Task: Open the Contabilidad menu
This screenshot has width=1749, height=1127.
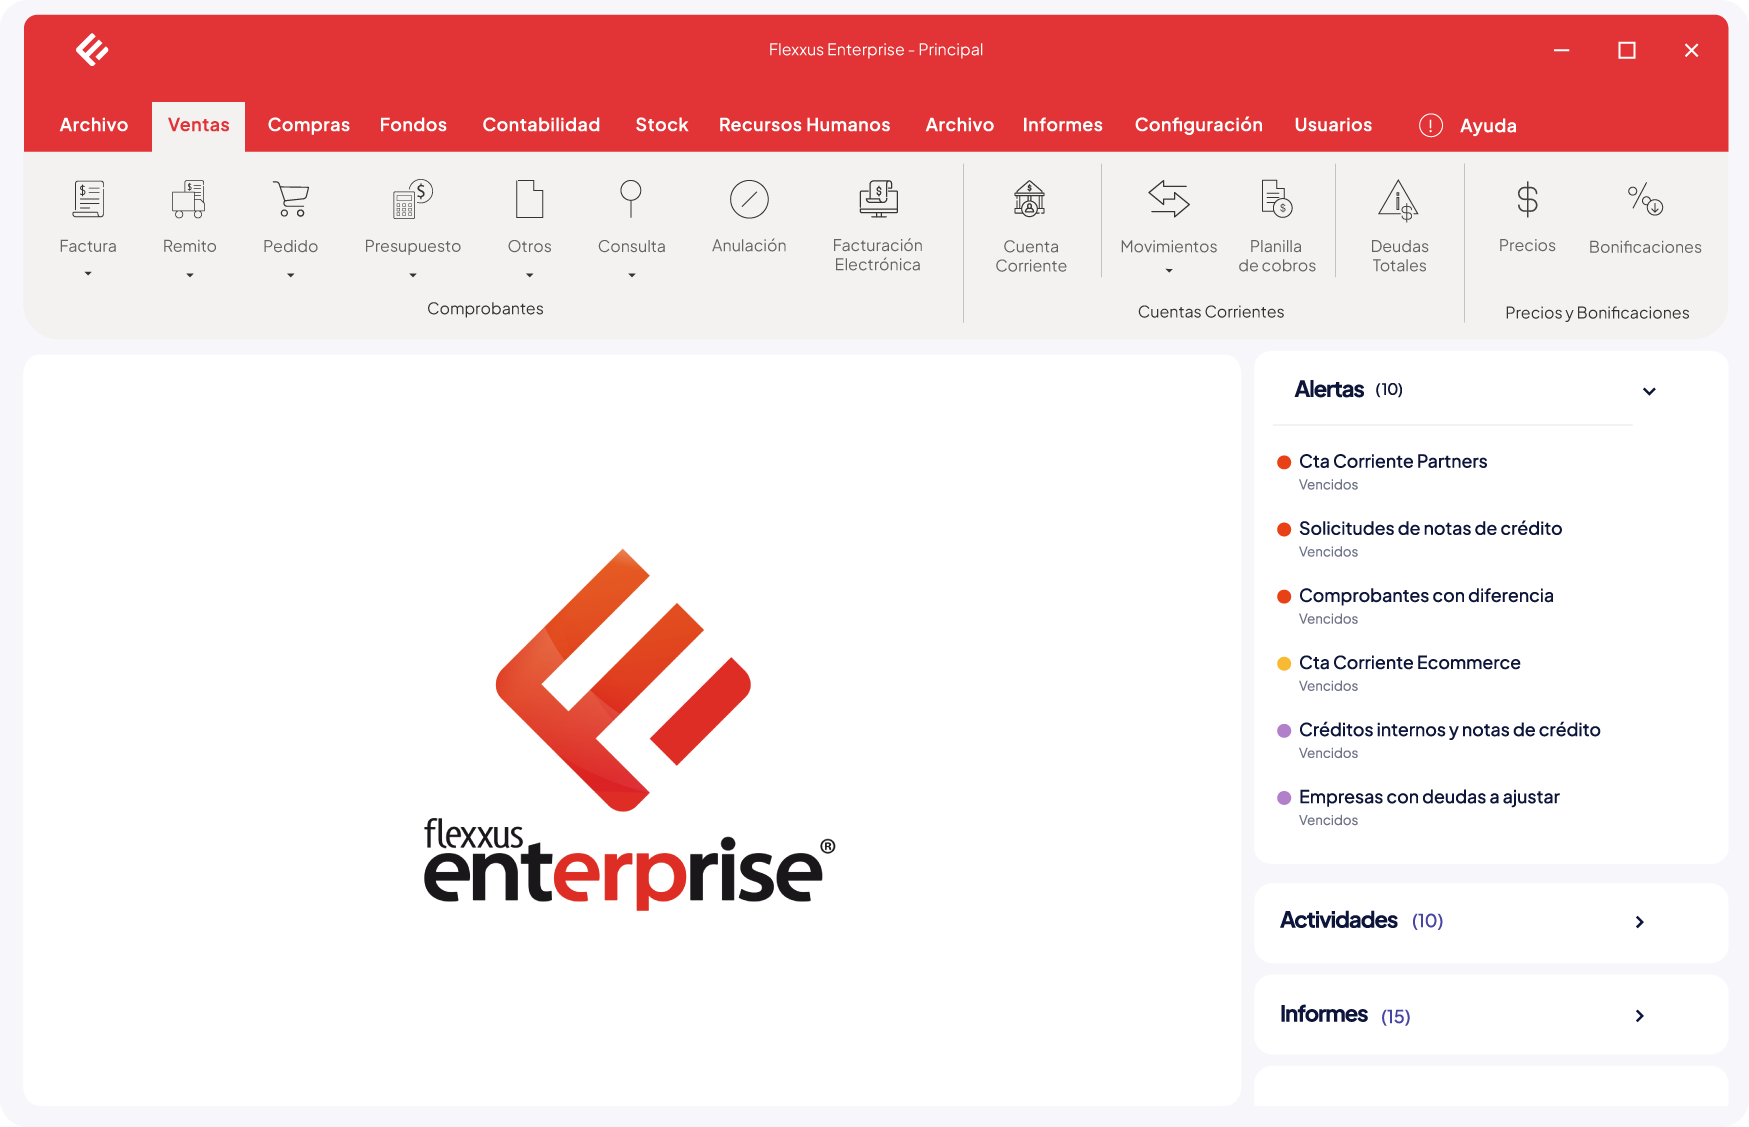Action: [x=541, y=125]
